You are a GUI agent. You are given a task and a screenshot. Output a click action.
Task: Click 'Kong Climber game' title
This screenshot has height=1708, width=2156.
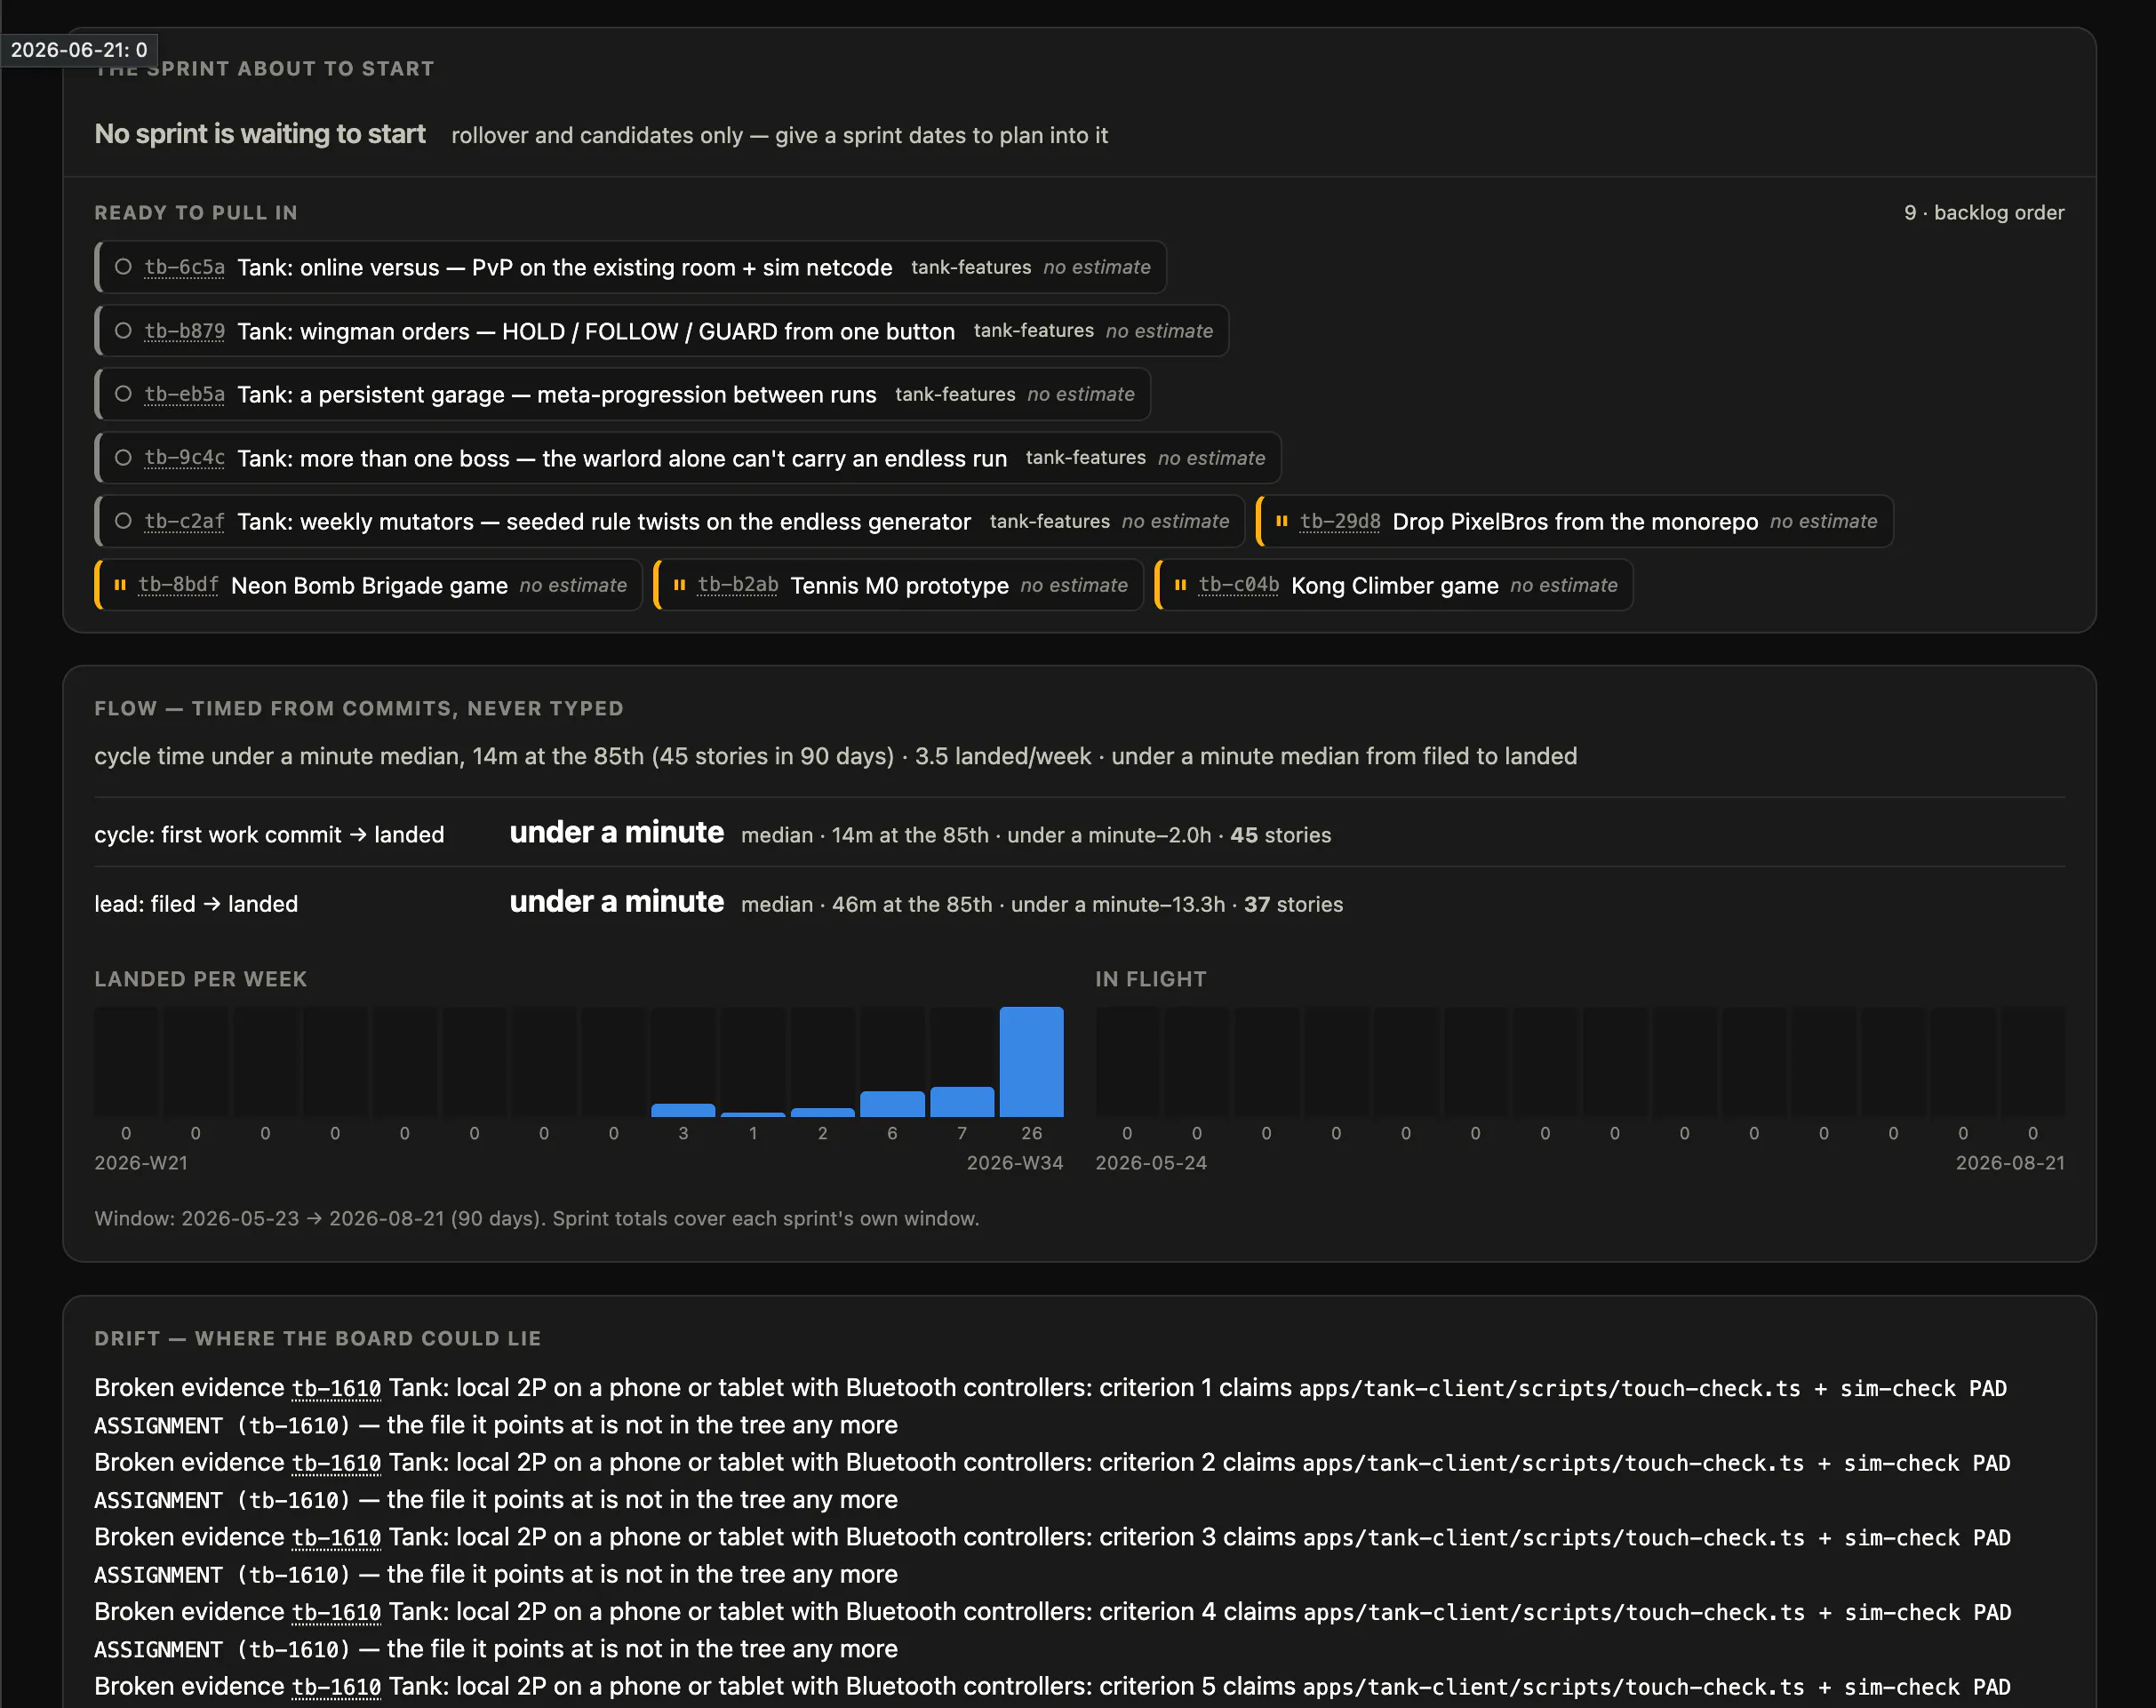tap(1395, 585)
